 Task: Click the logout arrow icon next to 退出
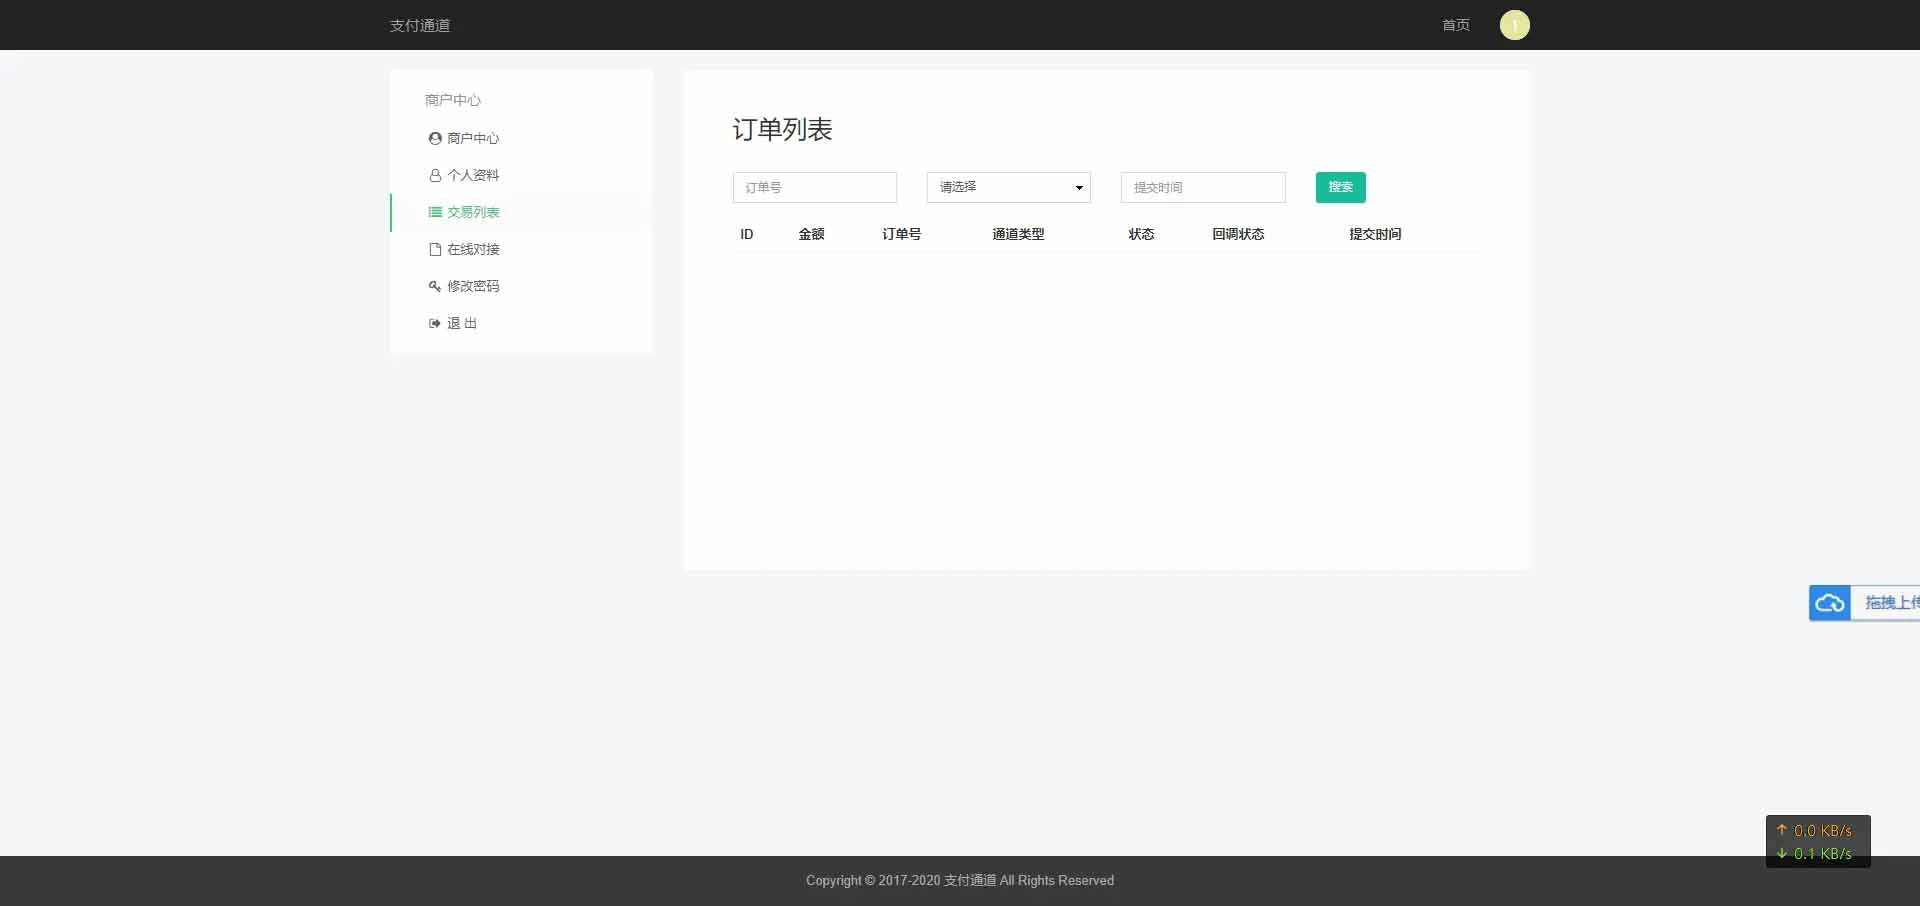(434, 323)
